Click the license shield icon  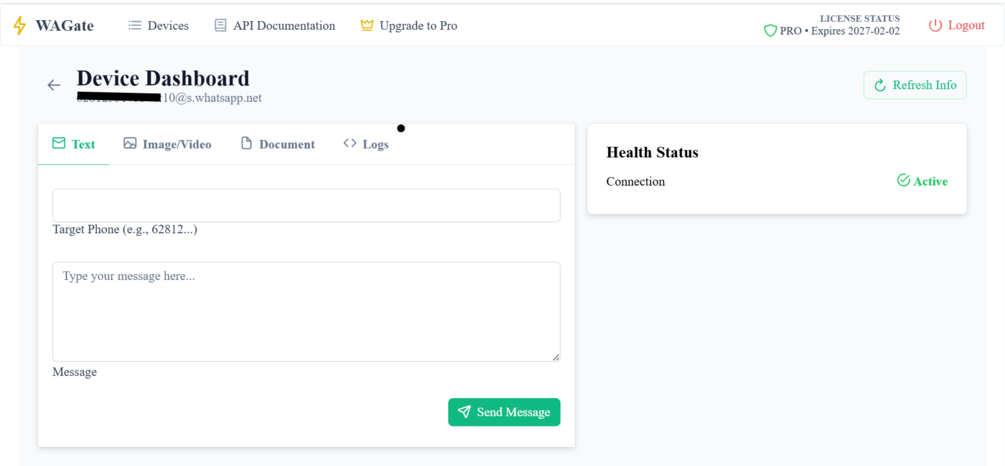pyautogui.click(x=770, y=31)
